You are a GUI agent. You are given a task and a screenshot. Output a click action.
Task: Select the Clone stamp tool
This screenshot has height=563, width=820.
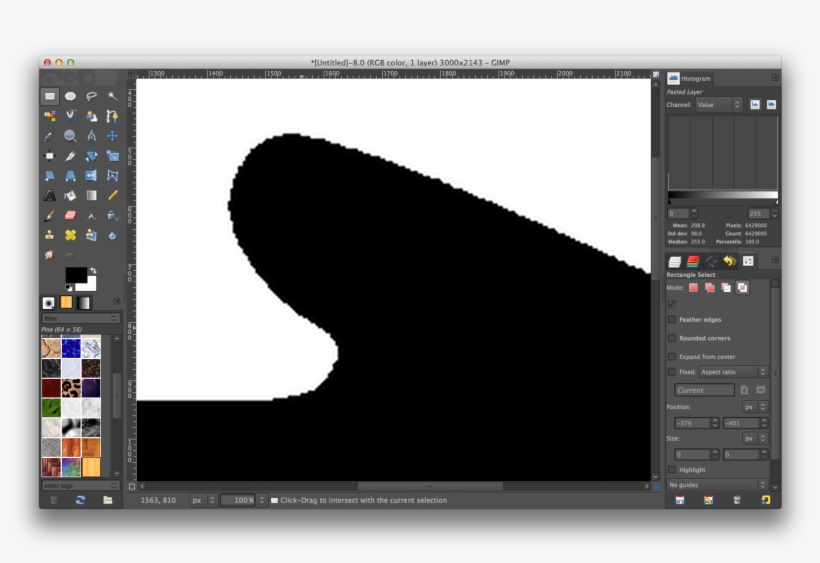pos(50,235)
